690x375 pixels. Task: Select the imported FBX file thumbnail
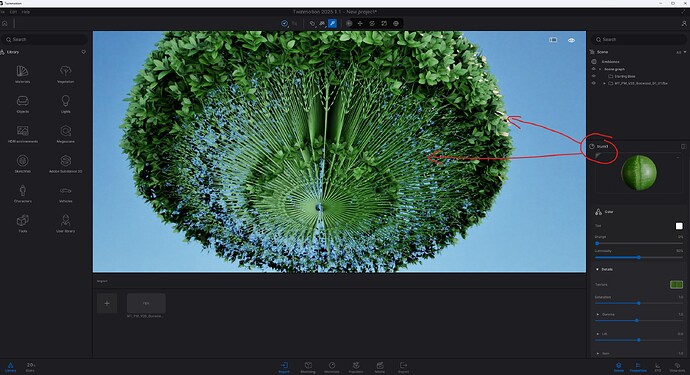[x=146, y=303]
